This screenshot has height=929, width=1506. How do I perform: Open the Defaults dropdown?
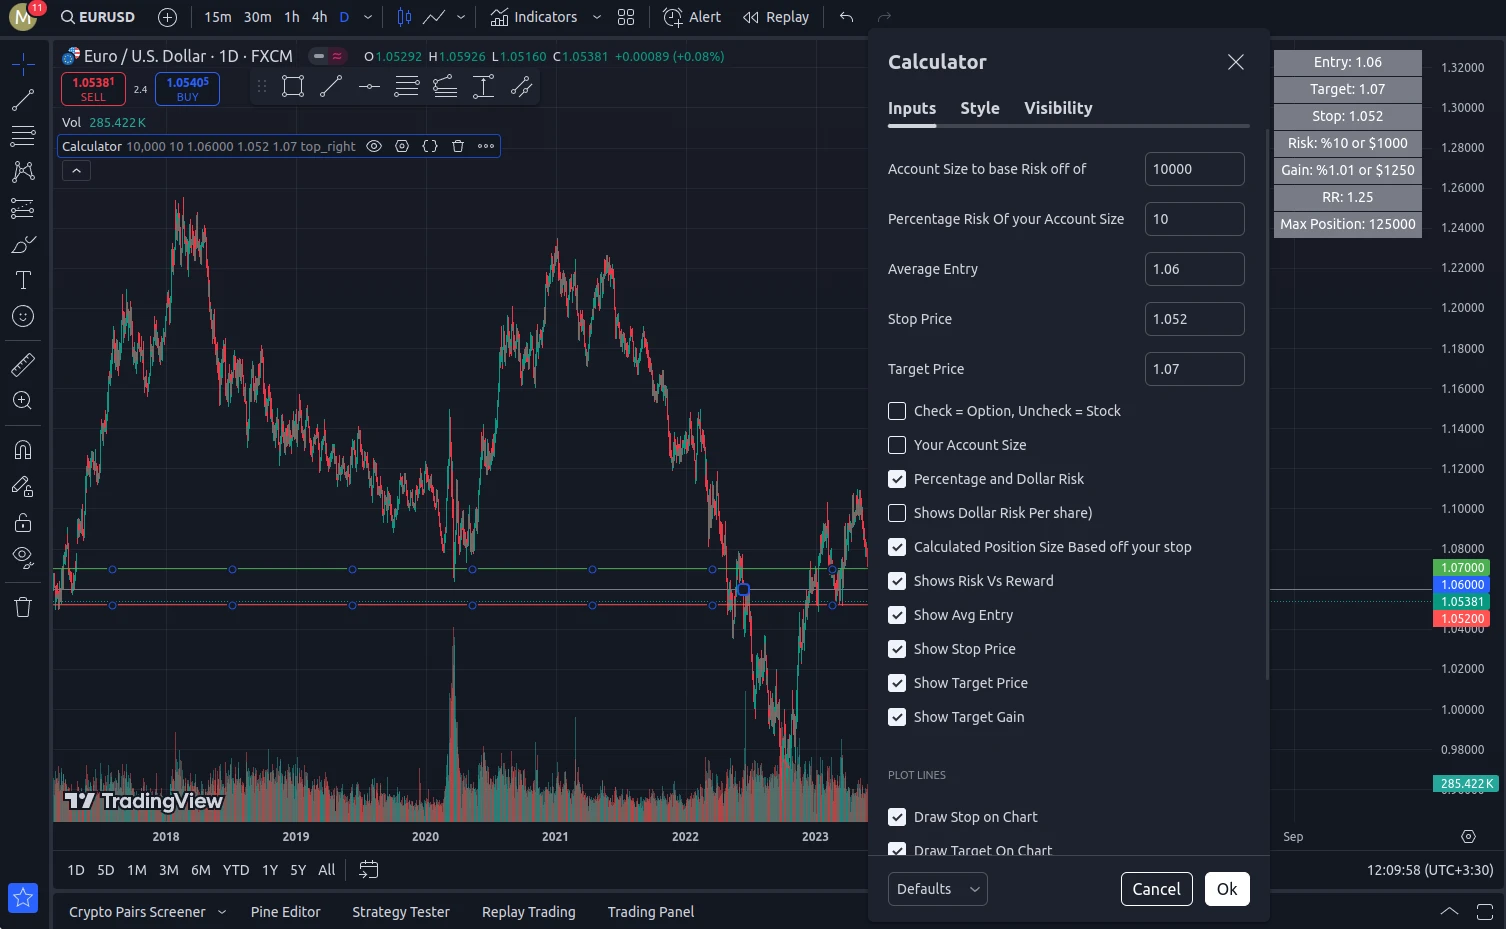(937, 889)
